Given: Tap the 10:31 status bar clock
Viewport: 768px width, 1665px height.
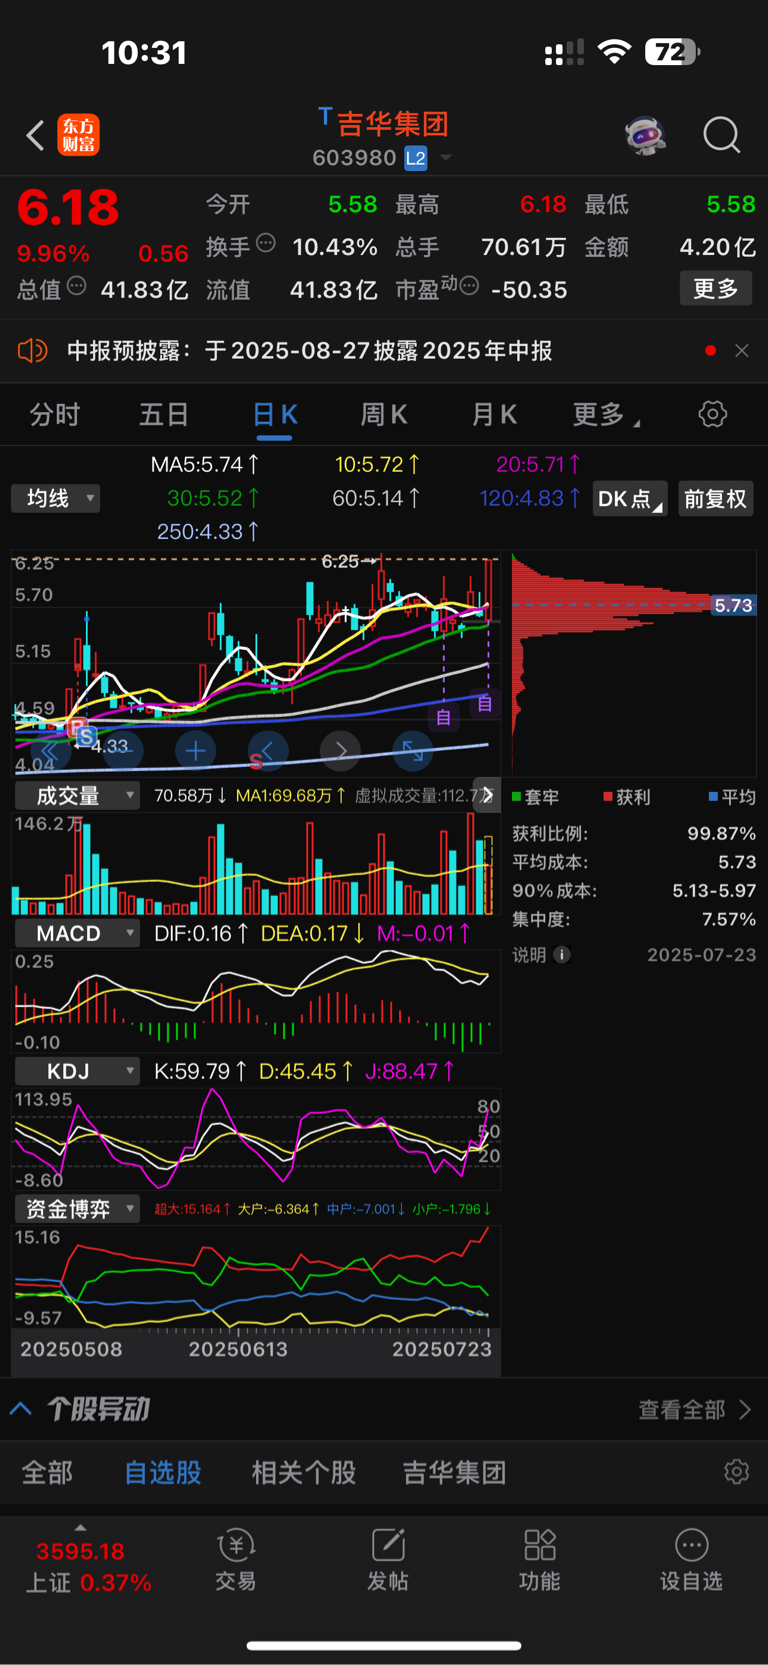Looking at the screenshot, I should 144,52.
